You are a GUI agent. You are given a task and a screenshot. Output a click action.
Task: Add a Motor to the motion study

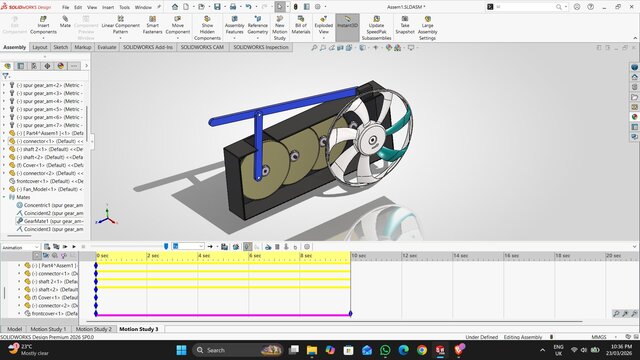[x=268, y=247]
